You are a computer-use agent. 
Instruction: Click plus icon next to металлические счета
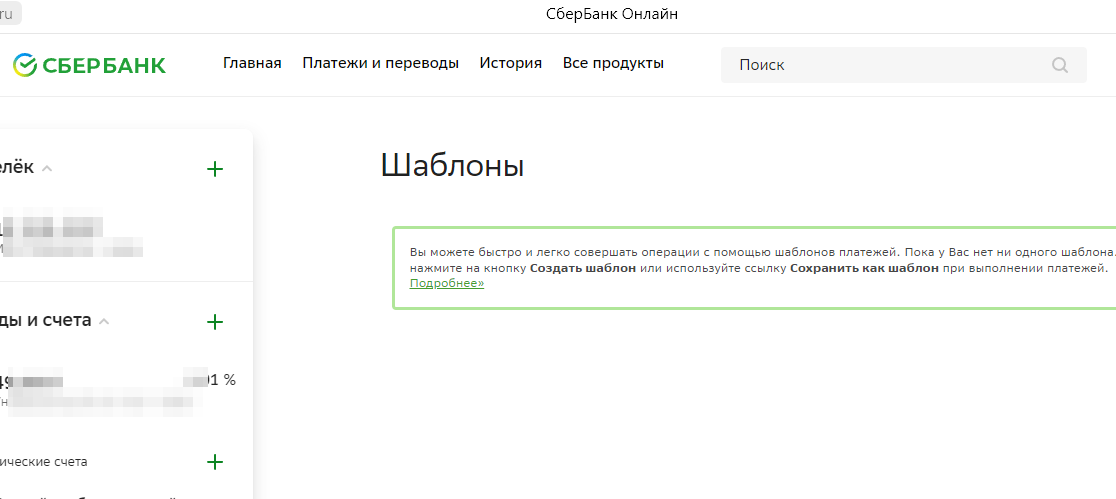coord(214,462)
